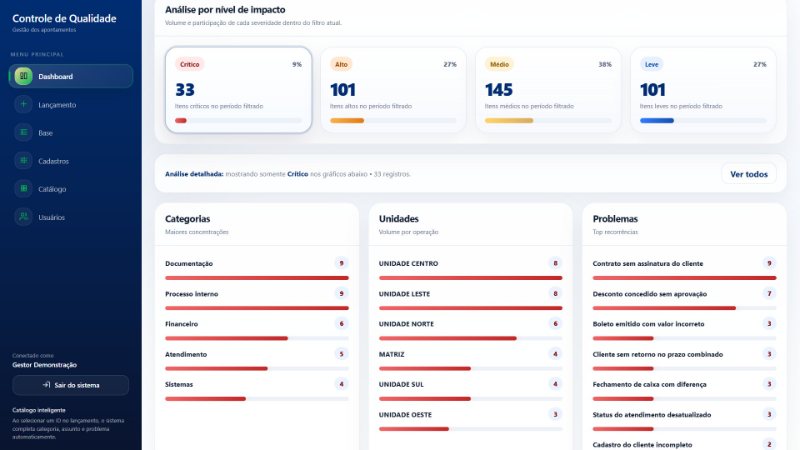Screen dimensions: 800x450
Task: Click the Lançamento plus icon
Action: pos(23,104)
